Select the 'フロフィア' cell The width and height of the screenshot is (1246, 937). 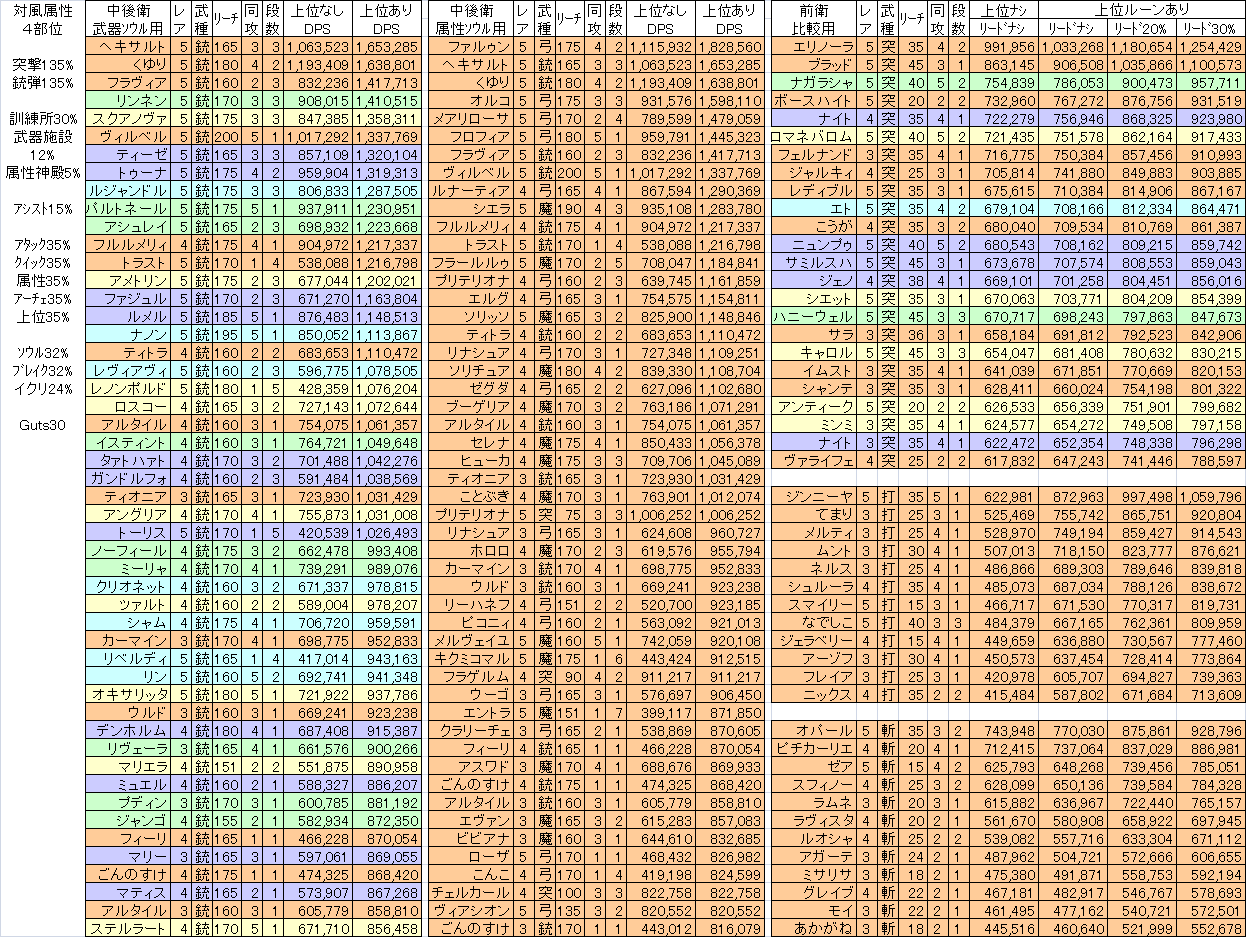471,136
